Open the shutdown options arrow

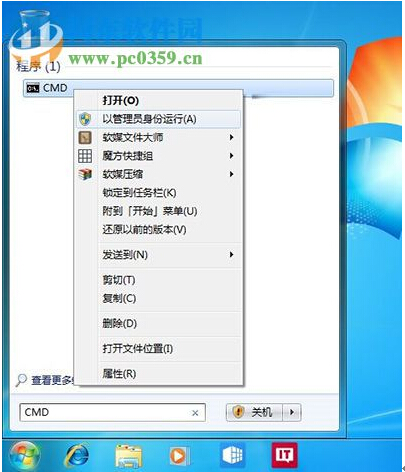click(x=292, y=412)
